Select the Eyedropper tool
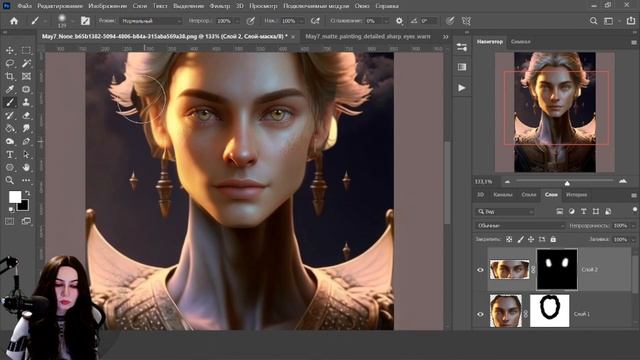The height and width of the screenshot is (360, 640). pos(10,89)
